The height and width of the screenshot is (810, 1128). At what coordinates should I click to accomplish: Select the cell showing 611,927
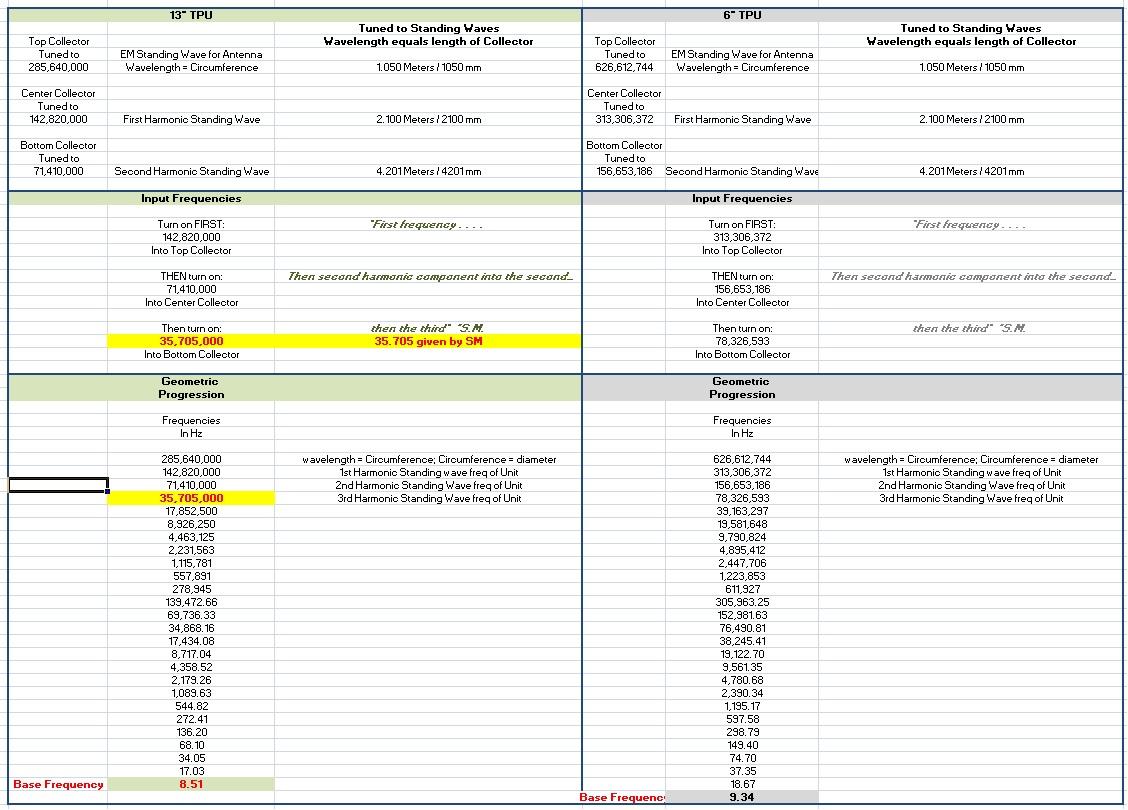tap(742, 589)
